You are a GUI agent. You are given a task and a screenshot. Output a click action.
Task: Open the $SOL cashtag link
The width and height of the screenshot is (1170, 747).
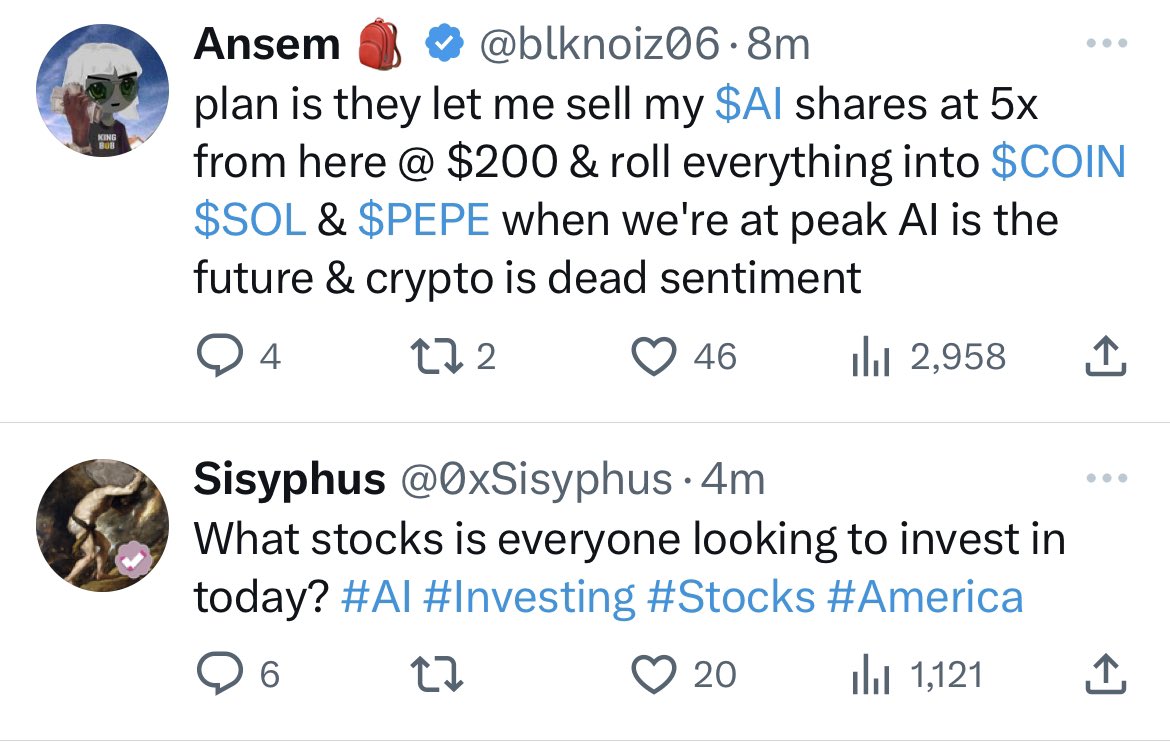(x=250, y=220)
